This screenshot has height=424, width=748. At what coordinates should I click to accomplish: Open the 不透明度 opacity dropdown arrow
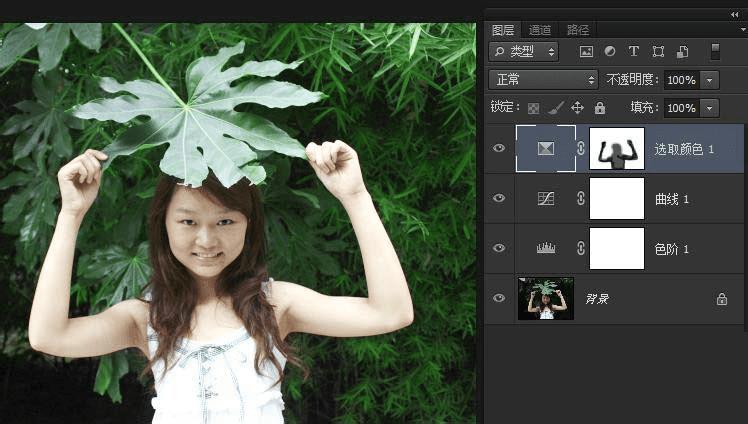(x=710, y=80)
